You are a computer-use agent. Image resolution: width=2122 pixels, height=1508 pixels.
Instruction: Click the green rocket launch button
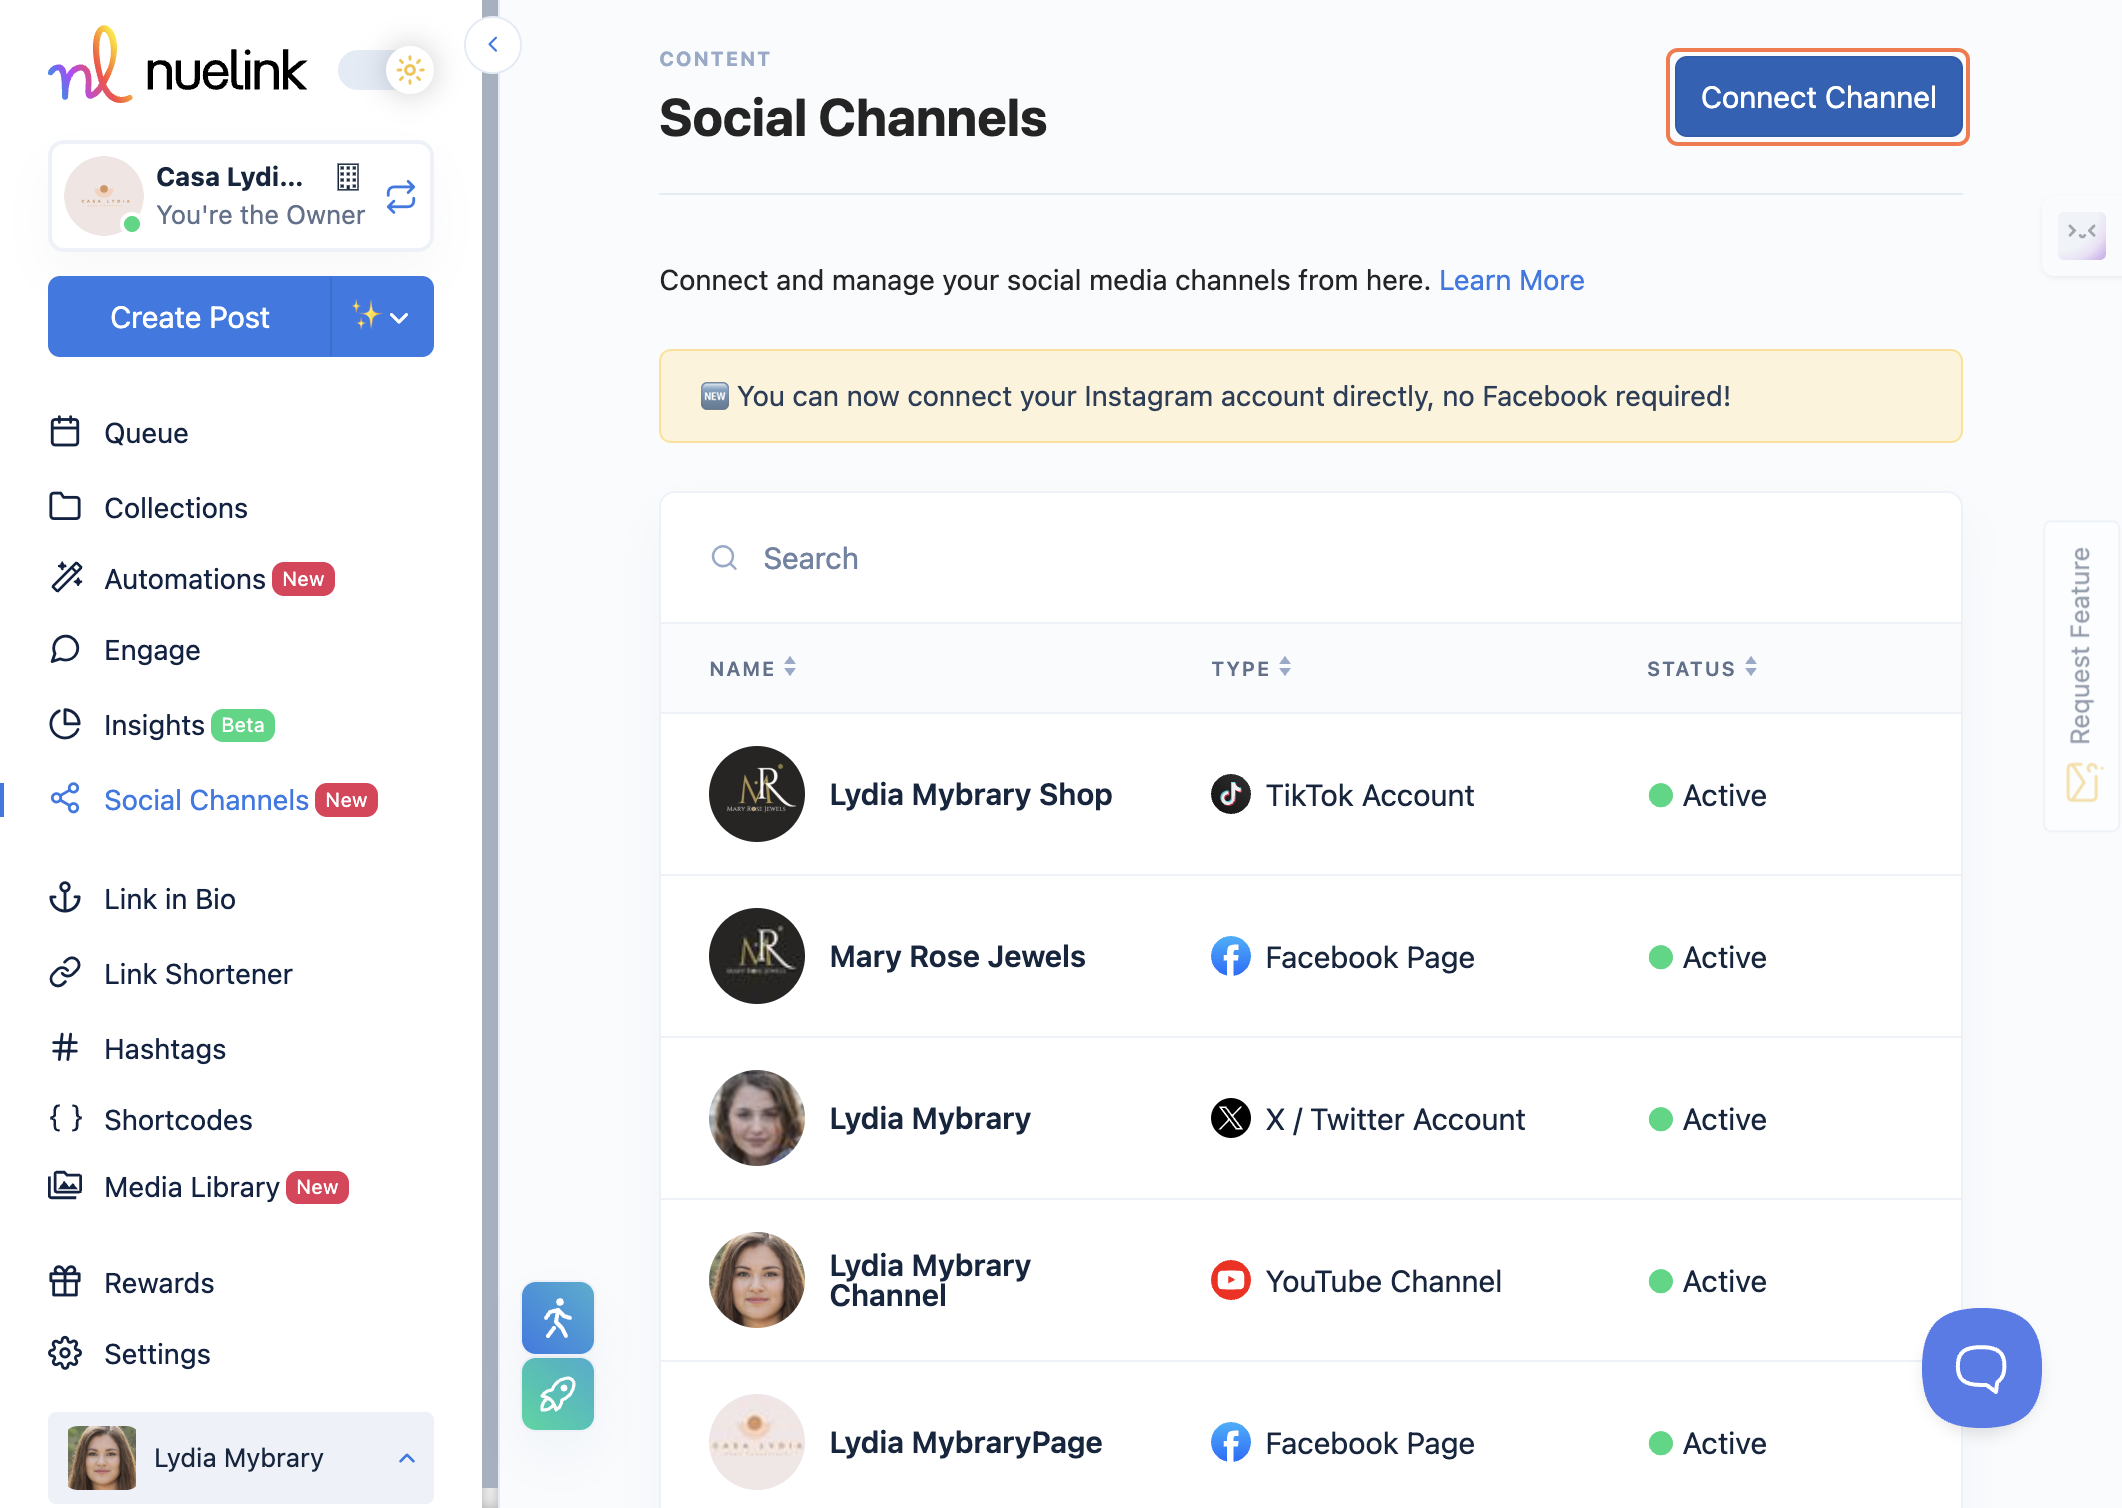click(558, 1394)
